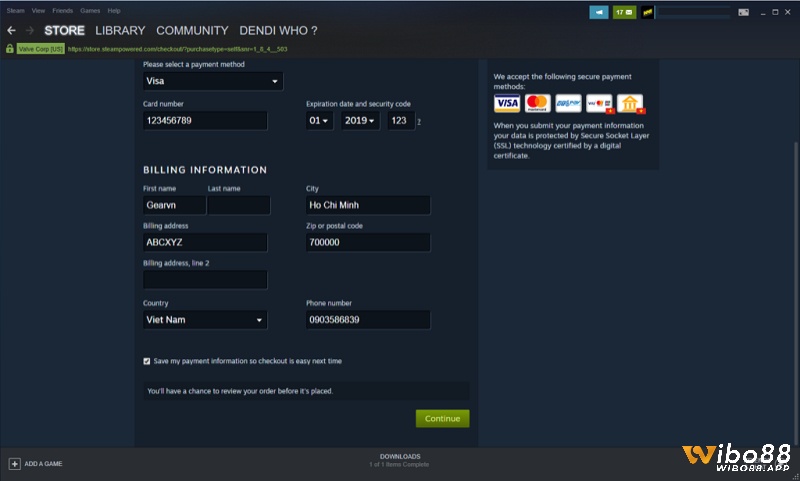Open the DENDI WHO ? profile tab
This screenshot has height=481, width=800.
click(279, 31)
